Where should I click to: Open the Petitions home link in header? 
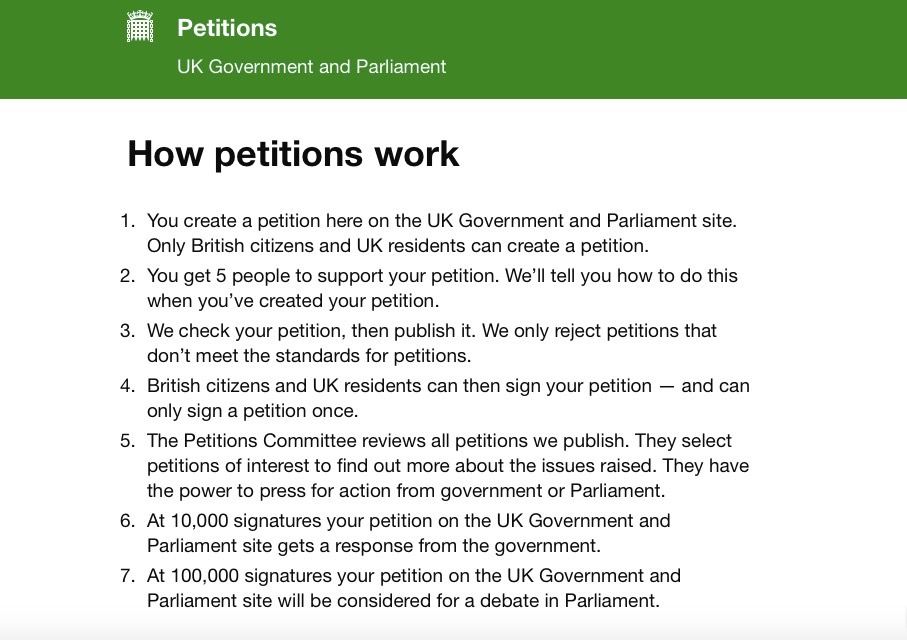point(227,28)
